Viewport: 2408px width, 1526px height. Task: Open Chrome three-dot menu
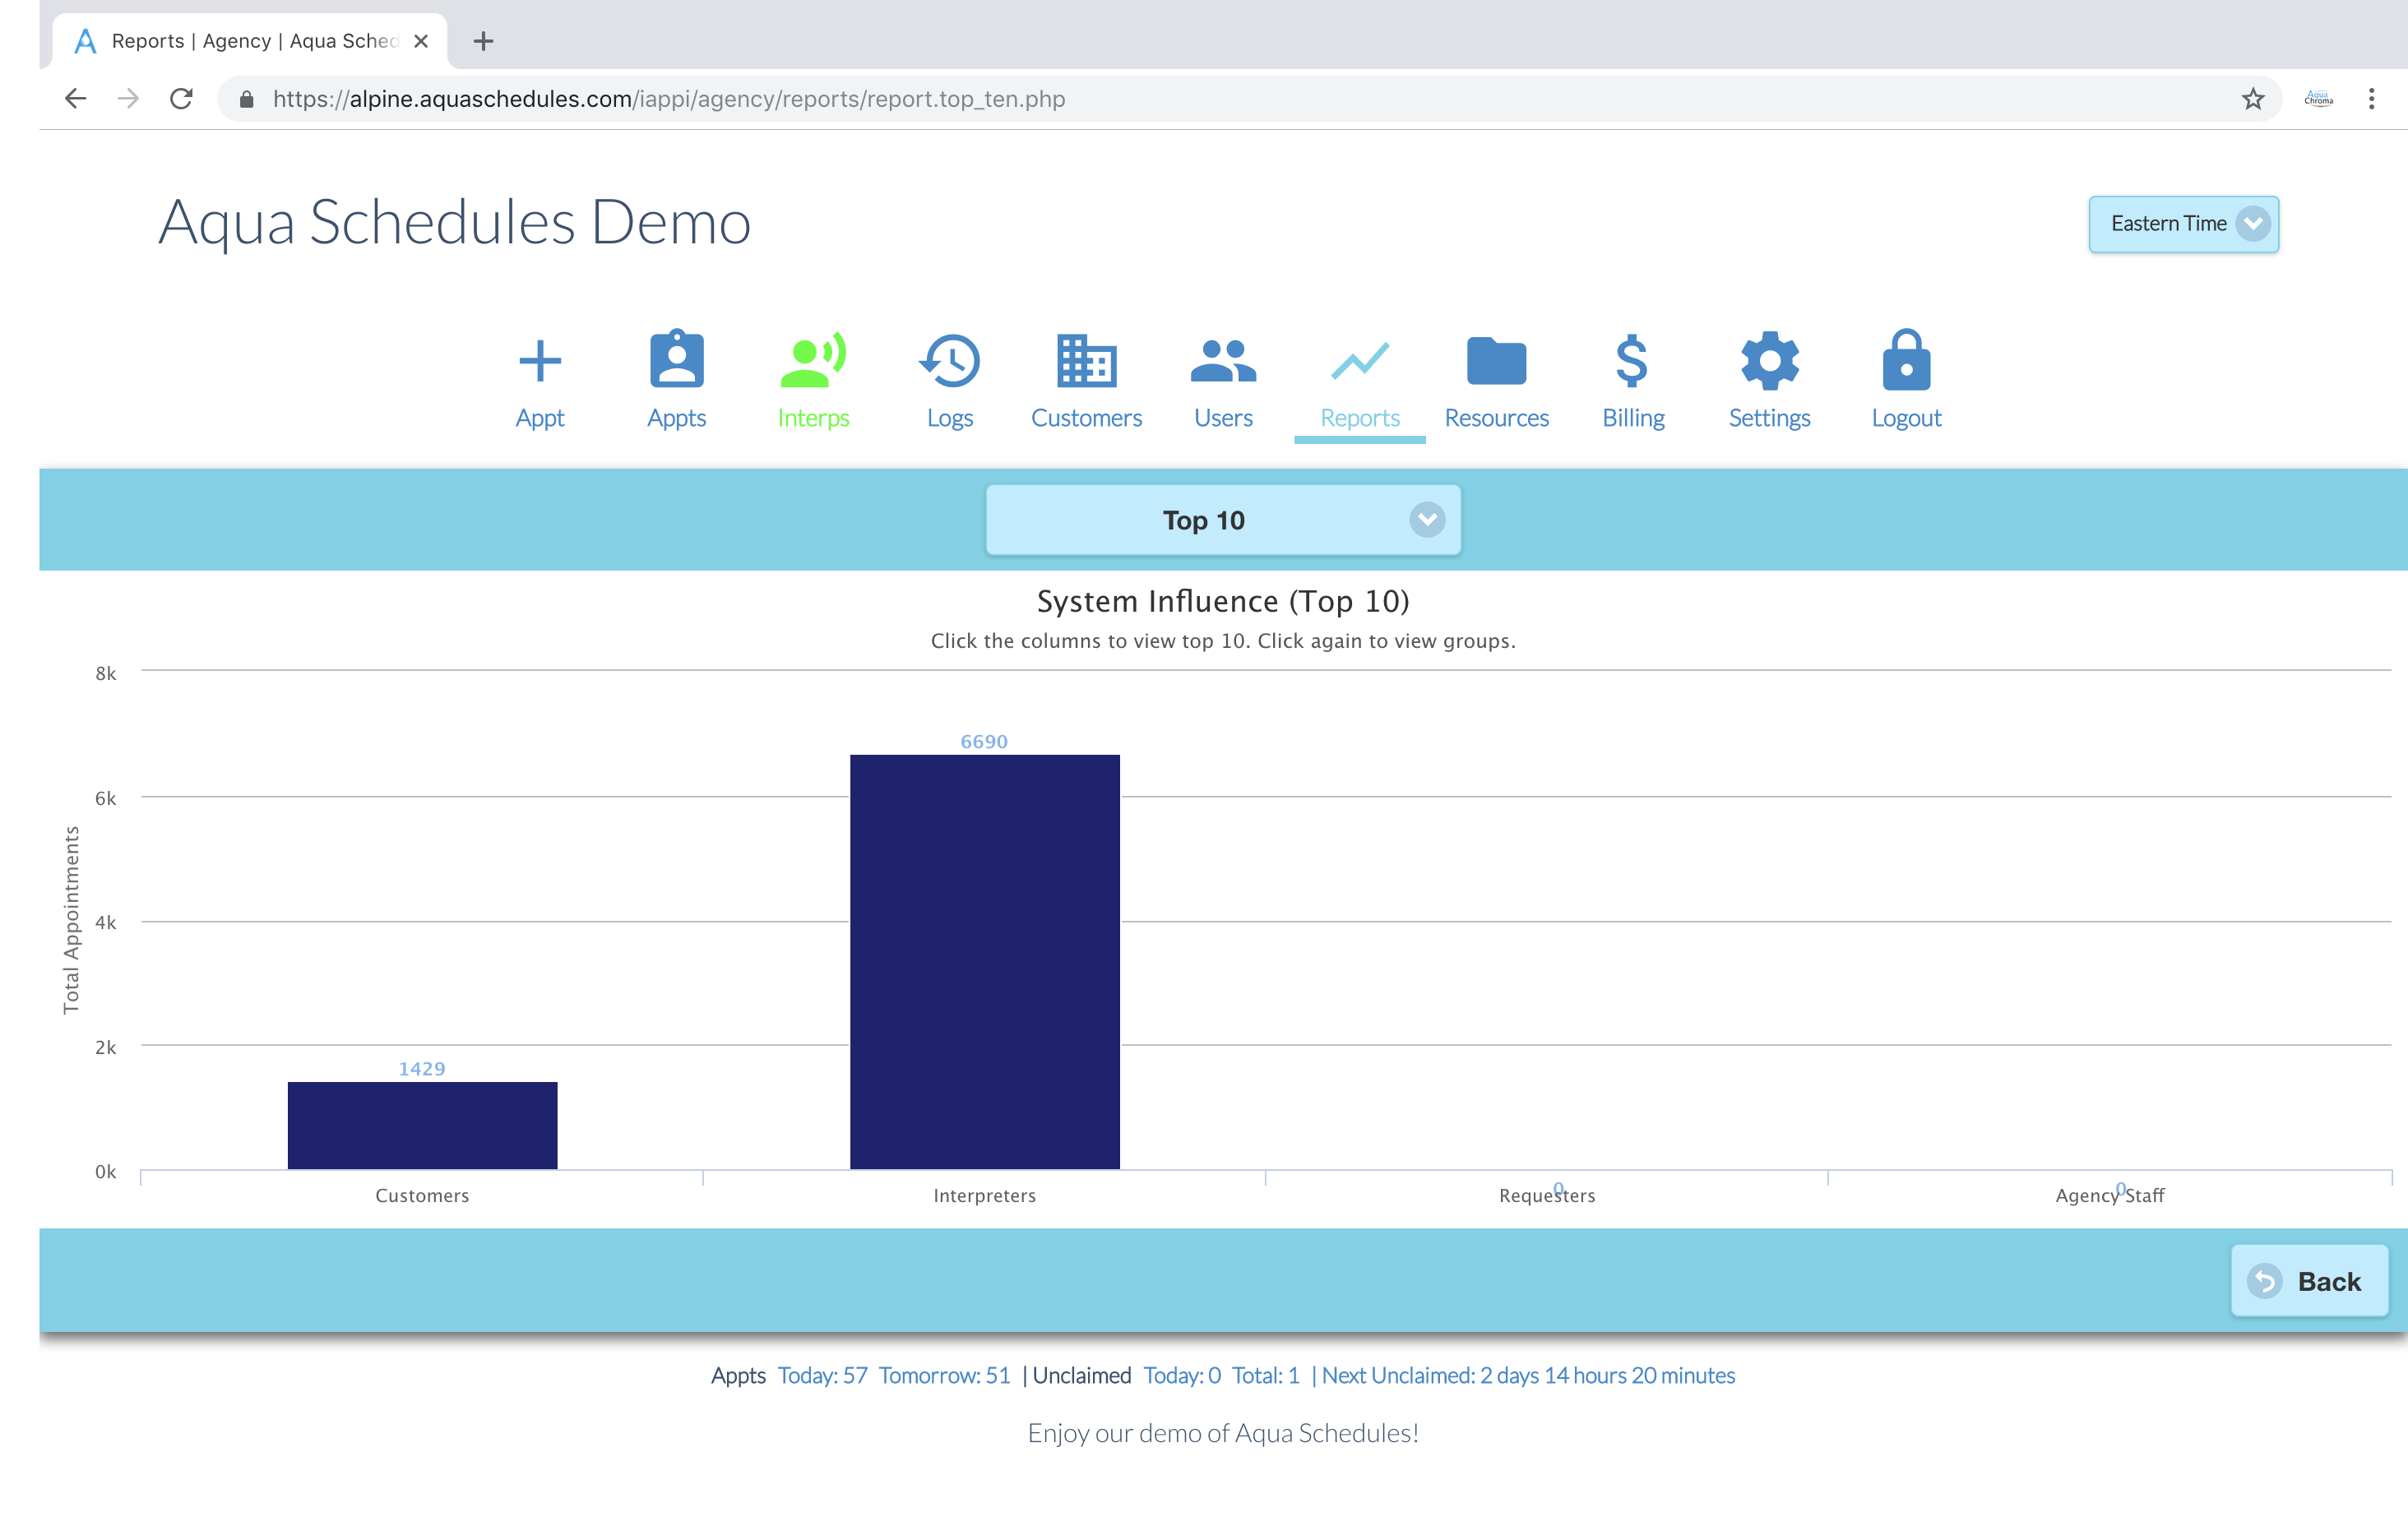tap(2371, 99)
